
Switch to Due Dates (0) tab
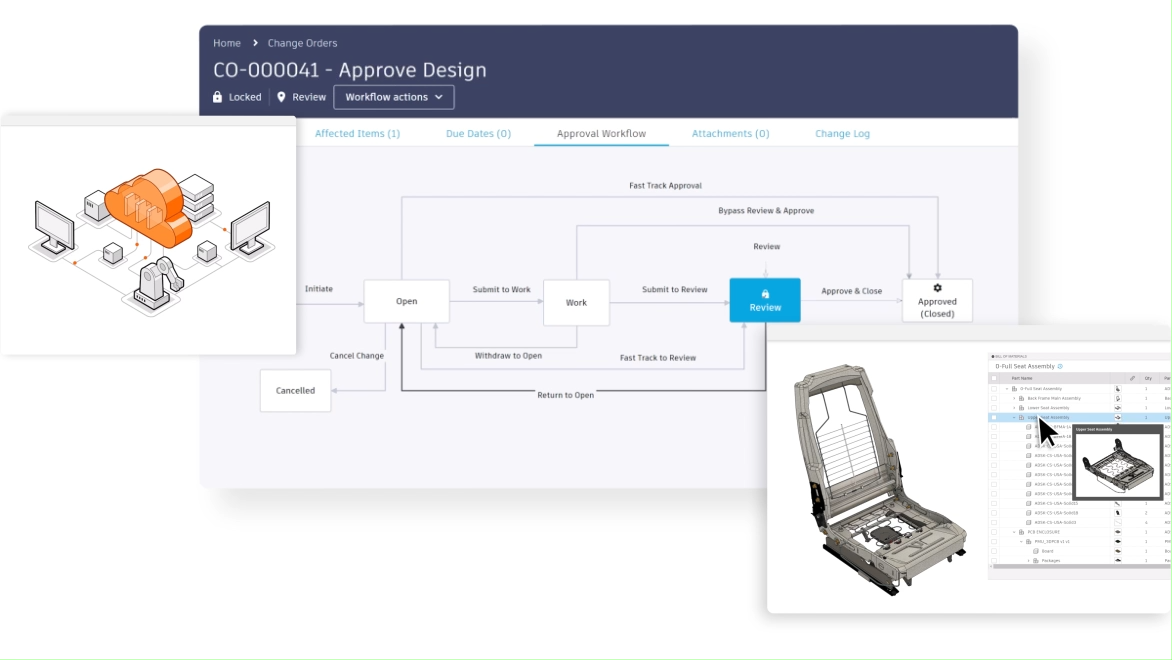pyautogui.click(x=478, y=133)
